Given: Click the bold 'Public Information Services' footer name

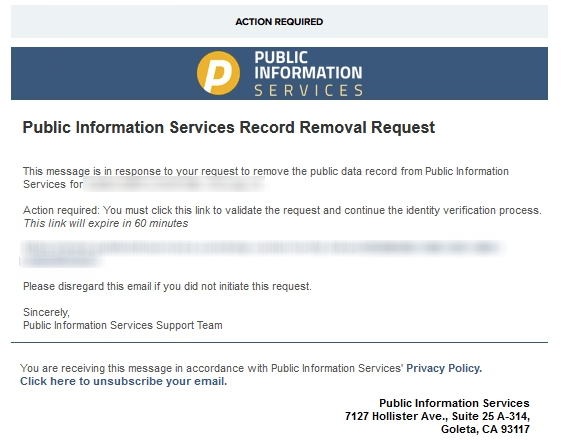Looking at the screenshot, I should (454, 403).
